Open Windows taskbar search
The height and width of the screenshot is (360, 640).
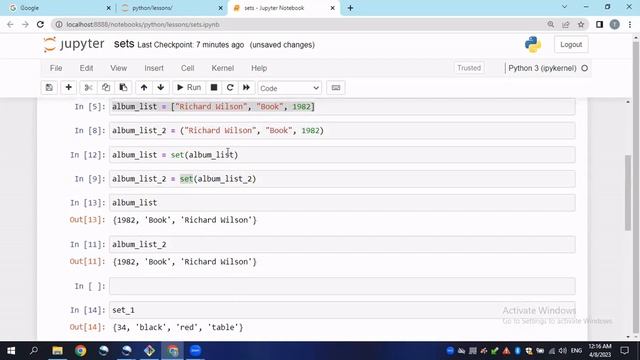[x=34, y=351]
